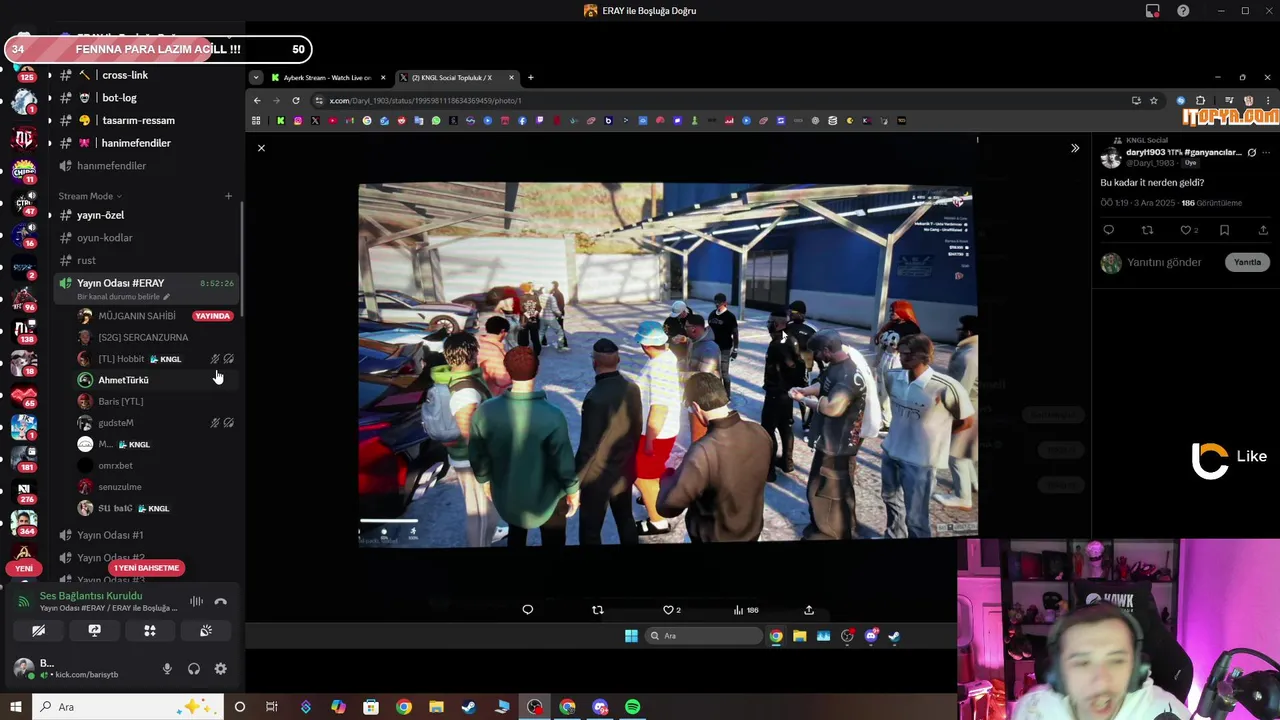Click the YENİ unread servers pill
The width and height of the screenshot is (1280, 720).
click(x=24, y=568)
